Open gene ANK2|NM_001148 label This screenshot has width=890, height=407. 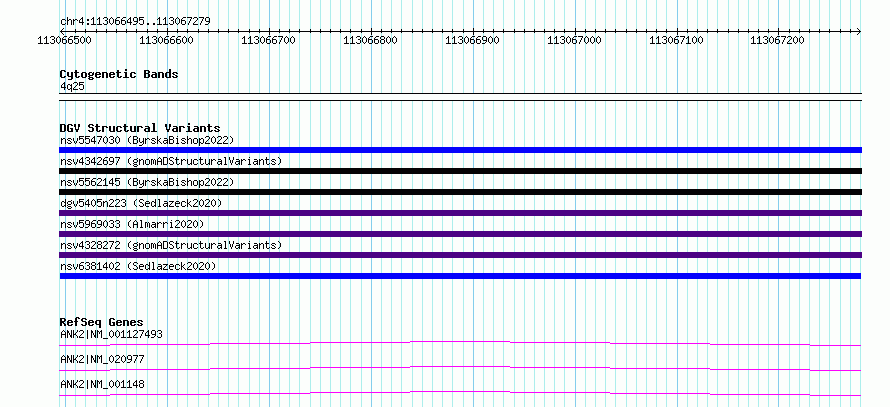(x=102, y=384)
